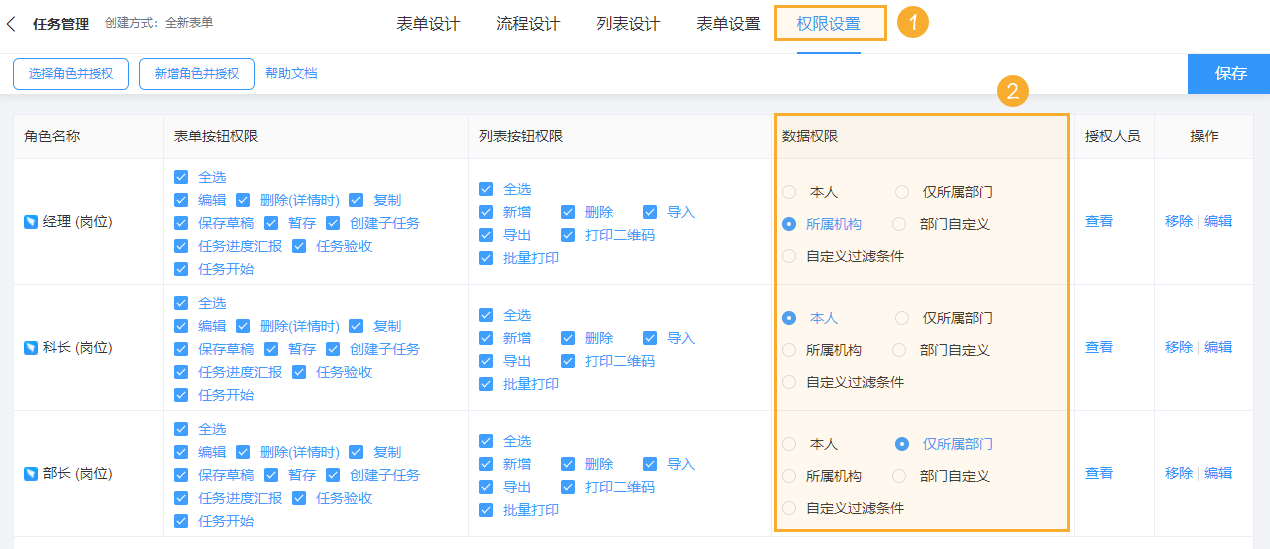1270x549 pixels.
Task: Open the 帮助文档 link
Action: (291, 73)
